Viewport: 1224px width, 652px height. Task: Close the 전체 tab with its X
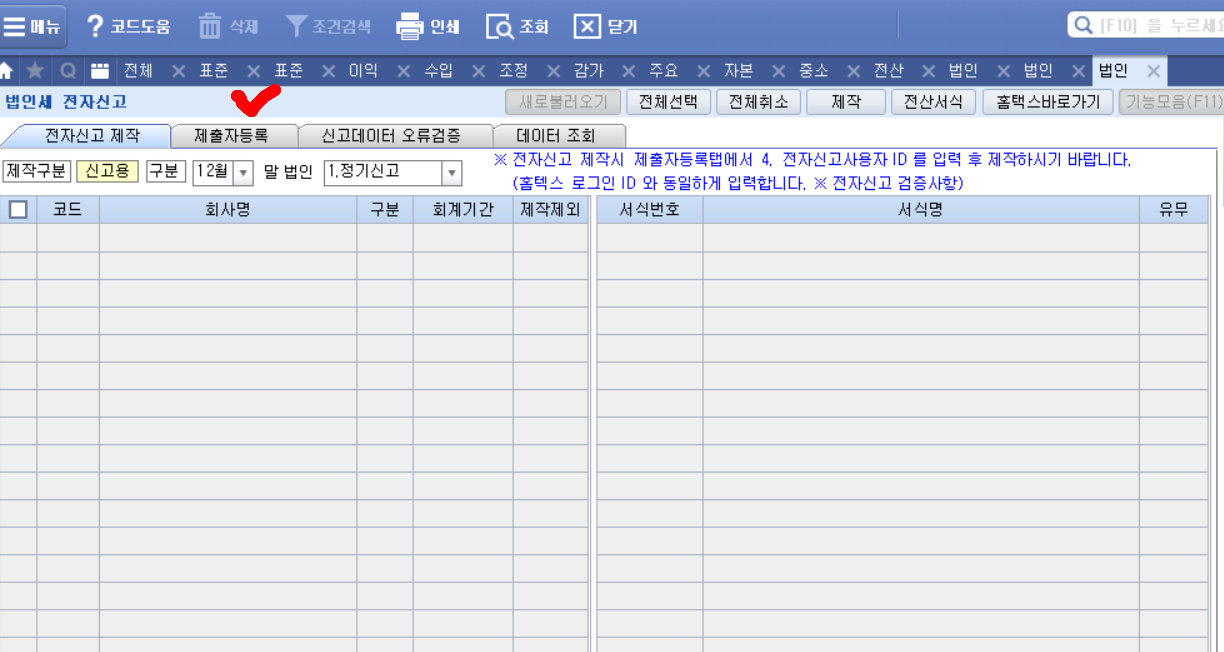pyautogui.click(x=179, y=71)
